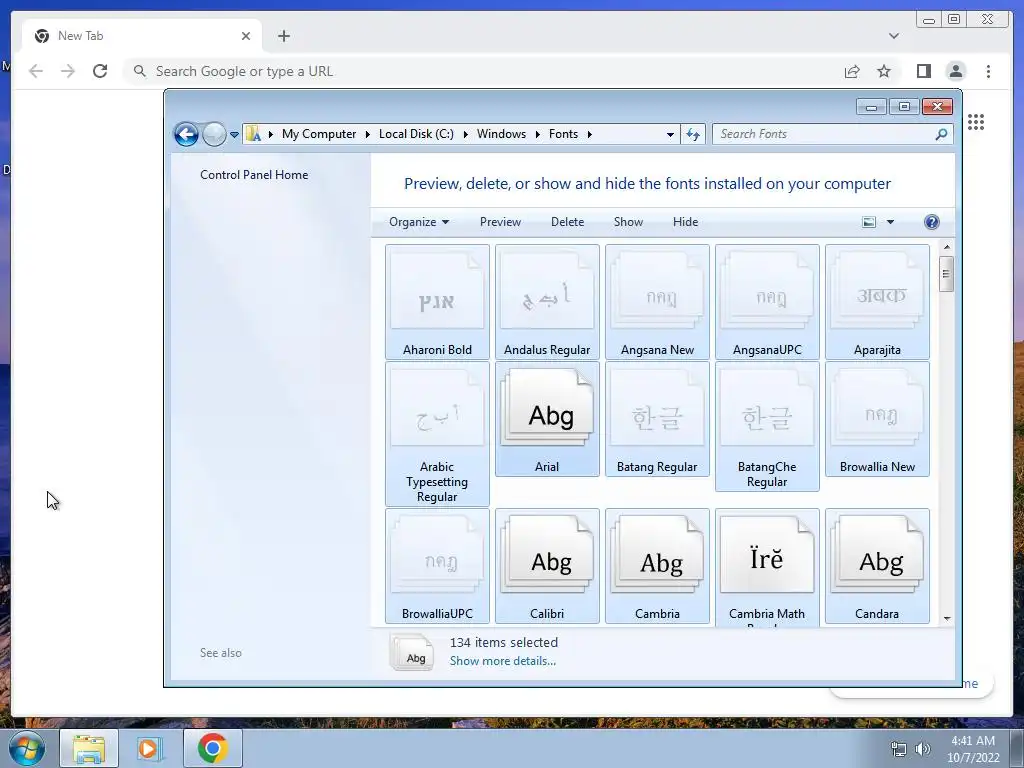
Task: Open the Windows Start menu
Action: [x=27, y=748]
